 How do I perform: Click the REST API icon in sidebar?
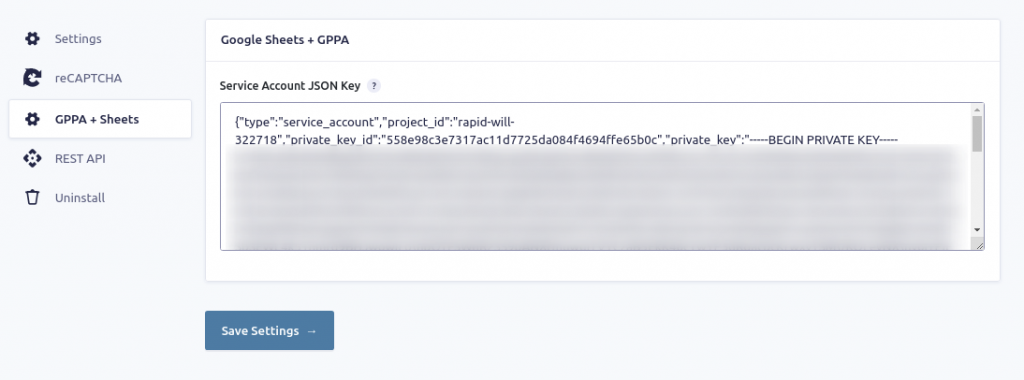tap(32, 159)
